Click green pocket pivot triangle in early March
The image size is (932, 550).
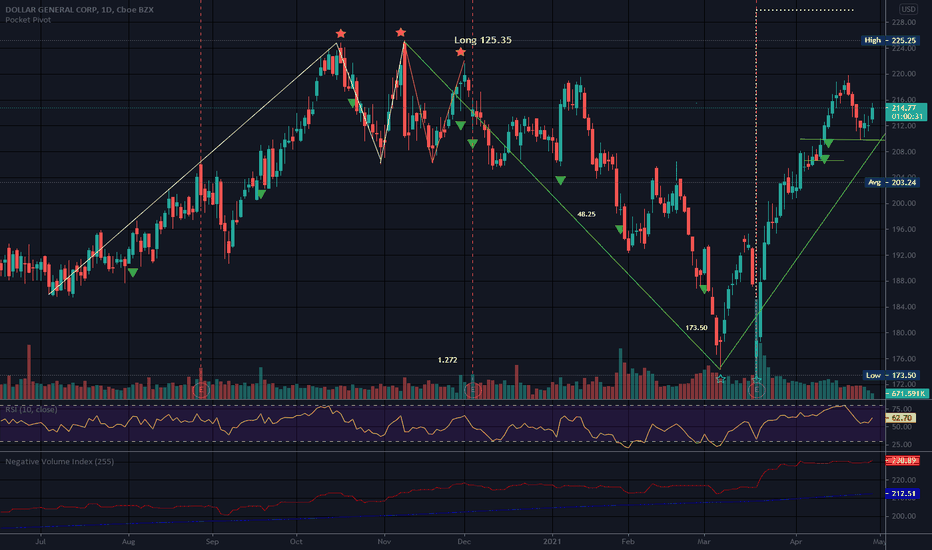[x=704, y=289]
